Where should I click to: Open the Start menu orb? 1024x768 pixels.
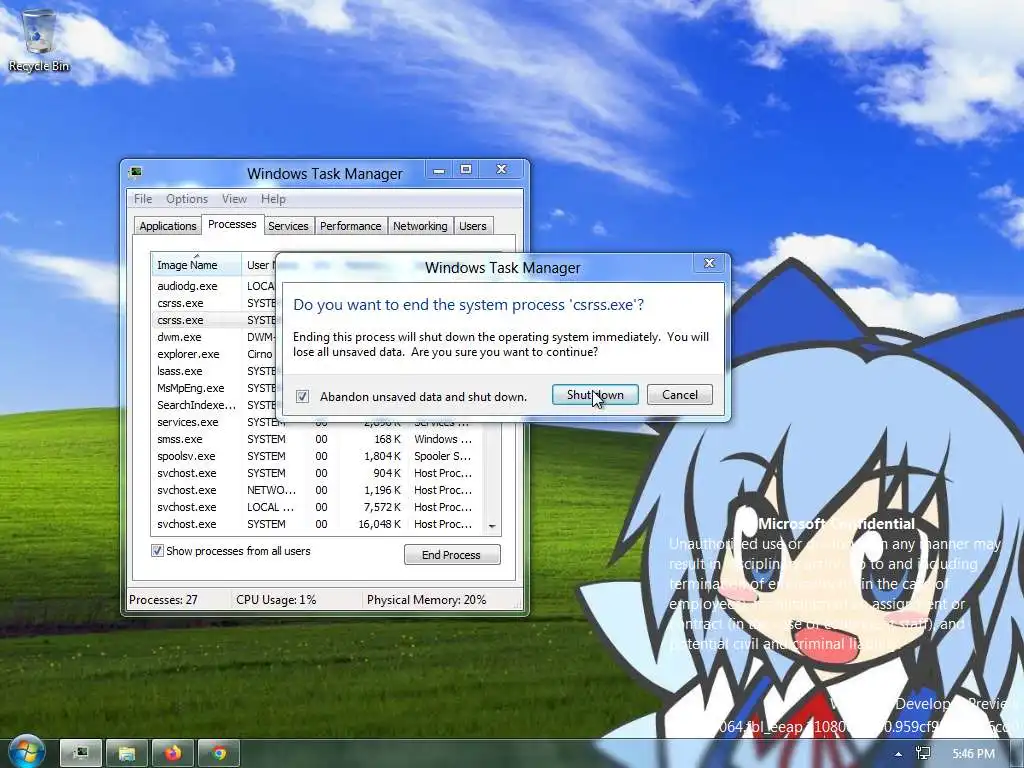click(26, 752)
